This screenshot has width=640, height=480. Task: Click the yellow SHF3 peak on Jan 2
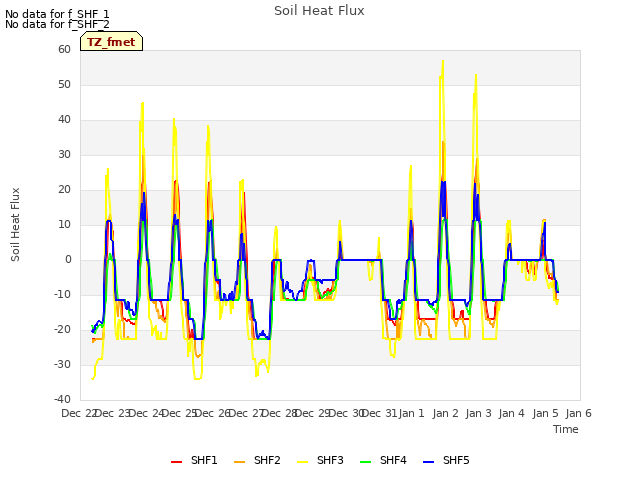tap(442, 62)
